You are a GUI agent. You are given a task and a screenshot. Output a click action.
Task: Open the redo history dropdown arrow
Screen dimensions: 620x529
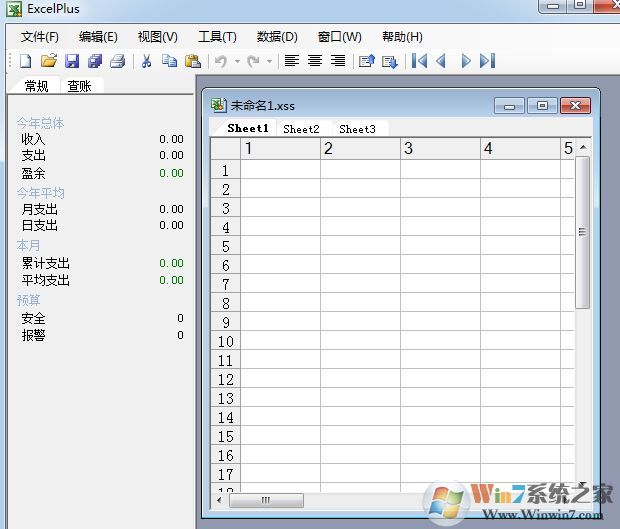point(269,61)
